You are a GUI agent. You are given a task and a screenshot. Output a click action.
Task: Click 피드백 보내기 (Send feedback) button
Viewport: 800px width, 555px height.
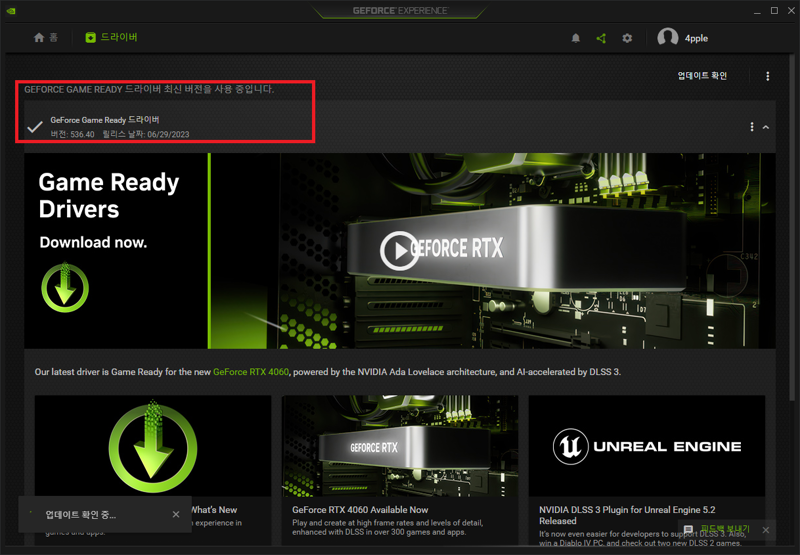[725, 529]
